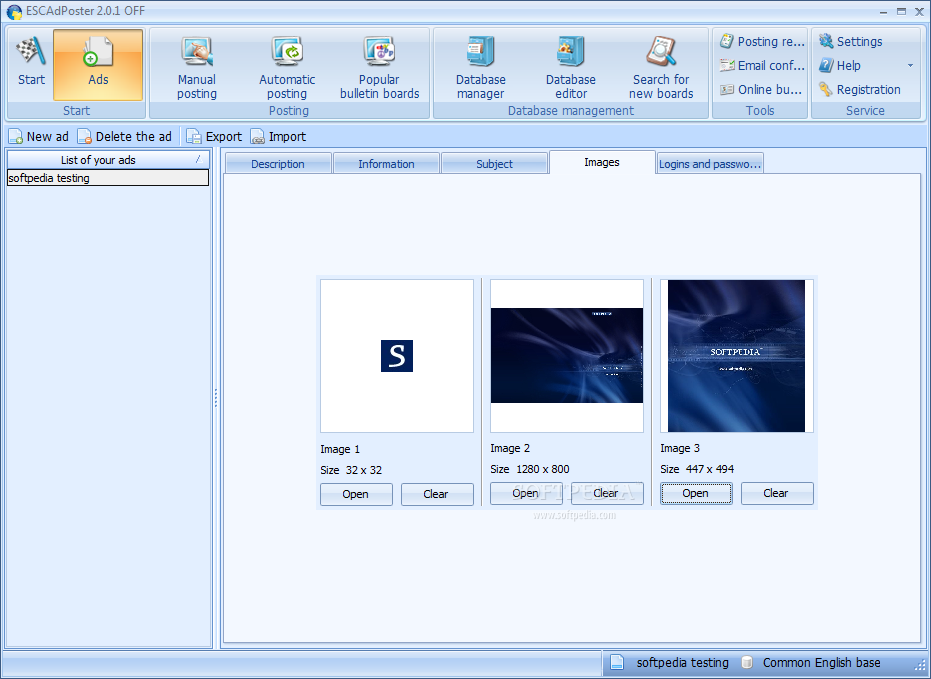Image resolution: width=931 pixels, height=679 pixels.
Task: Open Settings in Service group
Action: click(x=850, y=42)
